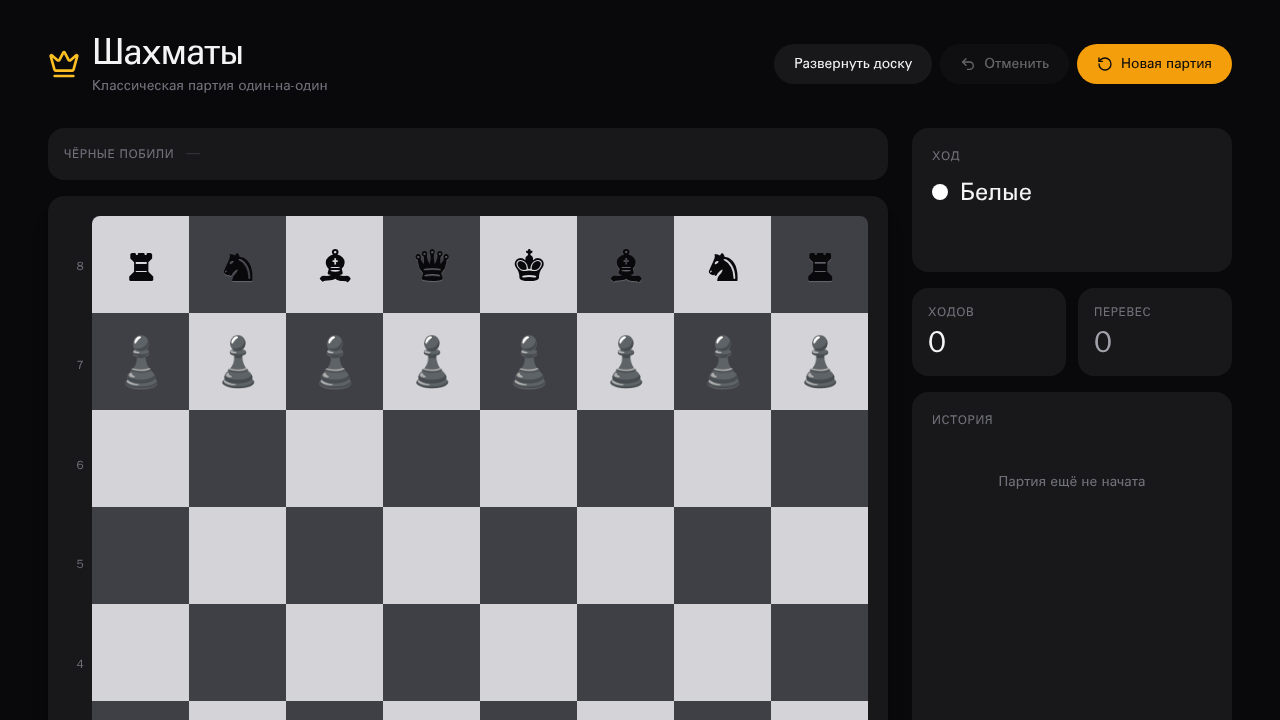Click the empty square c5
The height and width of the screenshot is (720, 1280).
click(x=335, y=556)
